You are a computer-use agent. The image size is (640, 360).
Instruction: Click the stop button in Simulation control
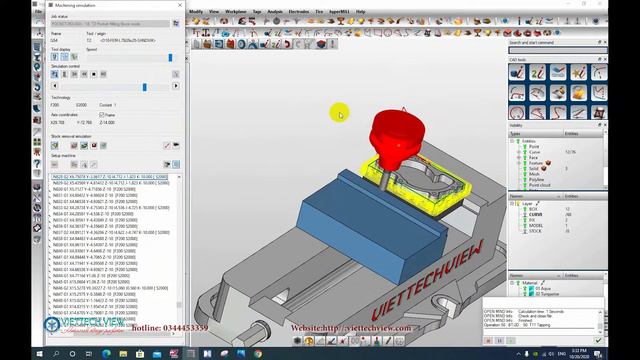pos(93,74)
